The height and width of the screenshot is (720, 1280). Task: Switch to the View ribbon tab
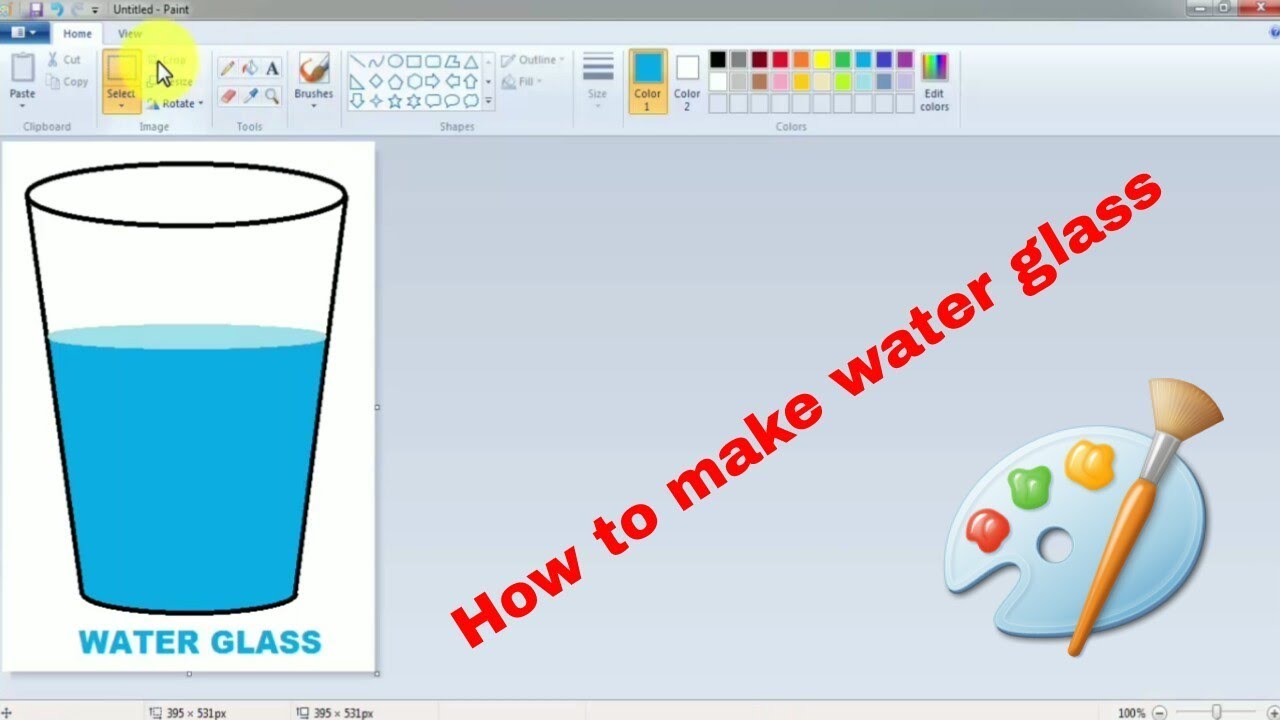pyautogui.click(x=130, y=33)
